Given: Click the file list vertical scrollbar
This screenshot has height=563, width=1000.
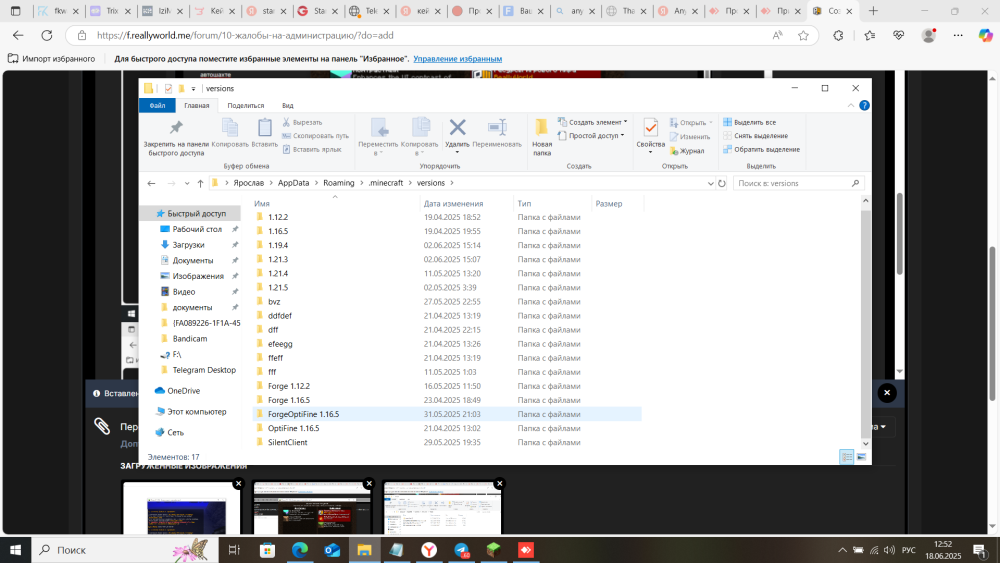Looking at the screenshot, I should 865,323.
